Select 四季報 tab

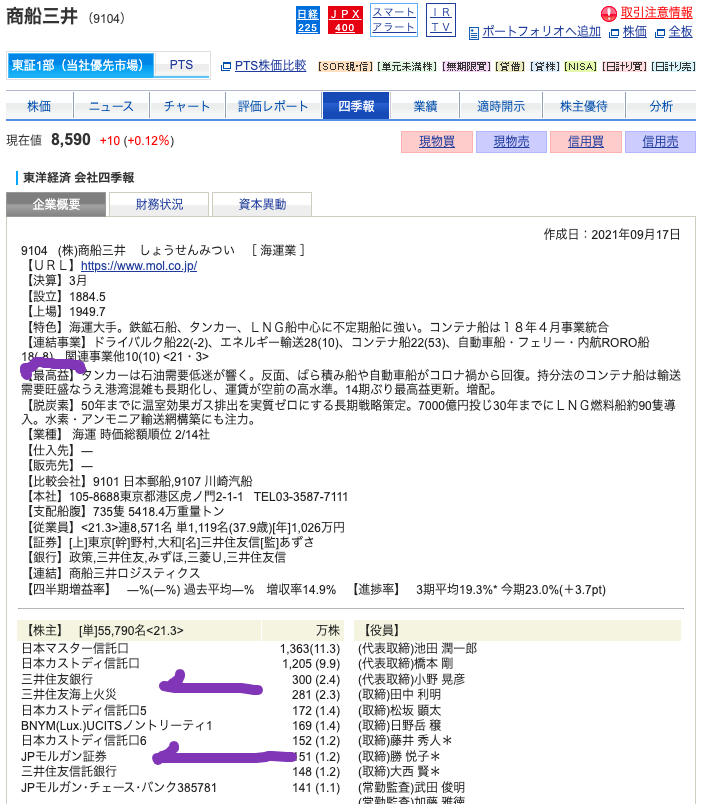coord(356,106)
